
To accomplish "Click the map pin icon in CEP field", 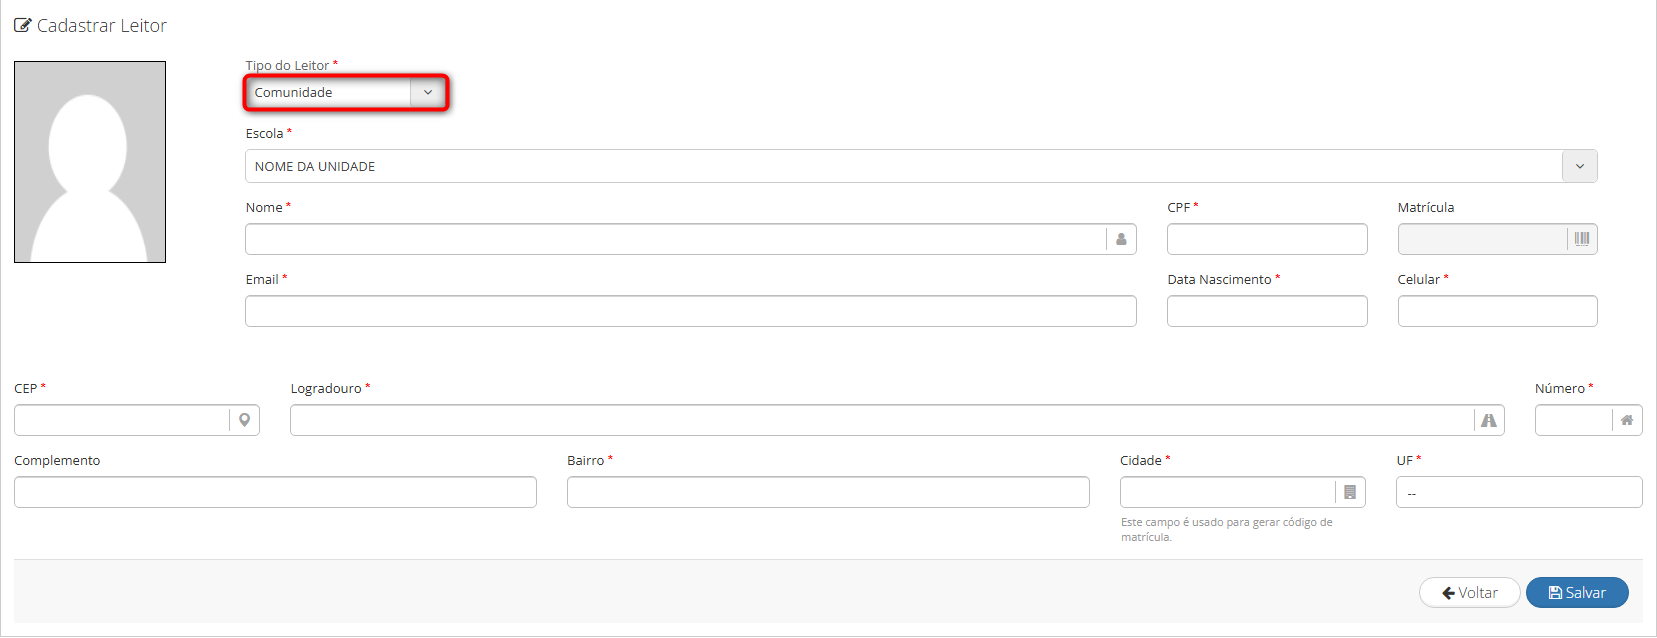I will point(244,420).
